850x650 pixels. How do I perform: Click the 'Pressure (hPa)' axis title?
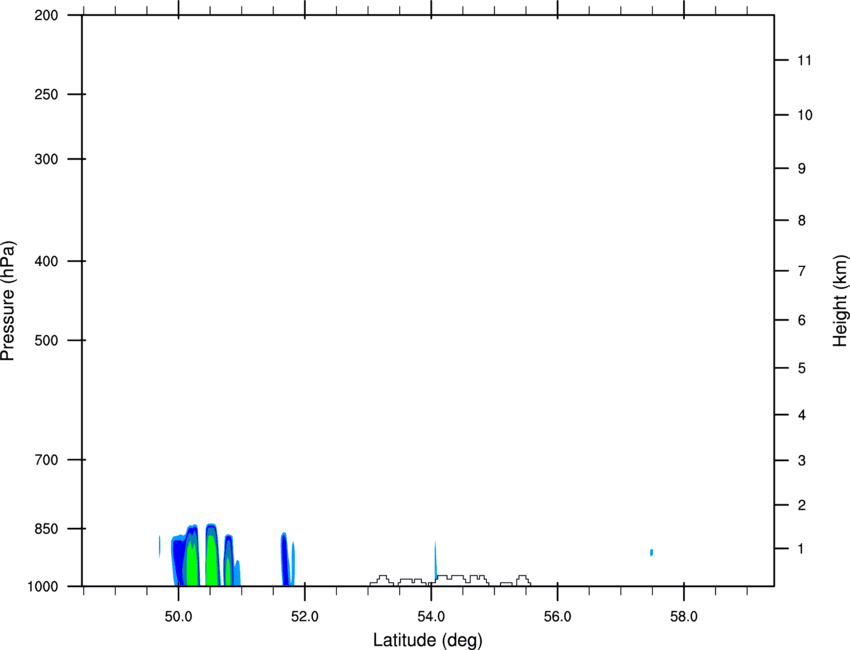(x=8, y=301)
